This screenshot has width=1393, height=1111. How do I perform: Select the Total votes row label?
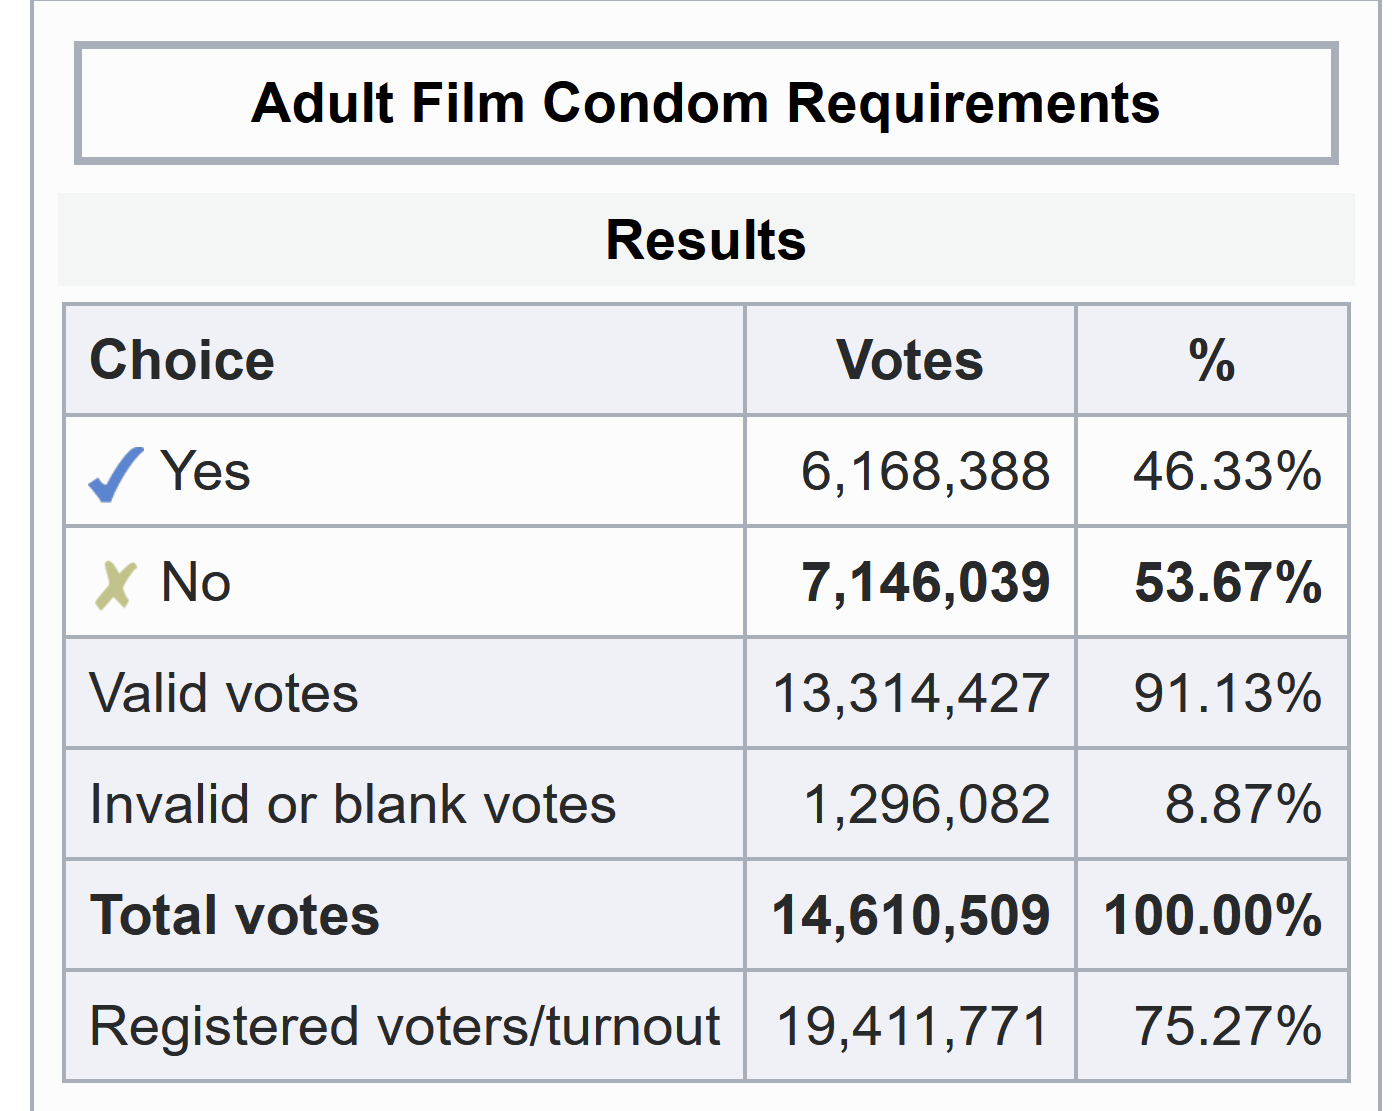point(235,915)
